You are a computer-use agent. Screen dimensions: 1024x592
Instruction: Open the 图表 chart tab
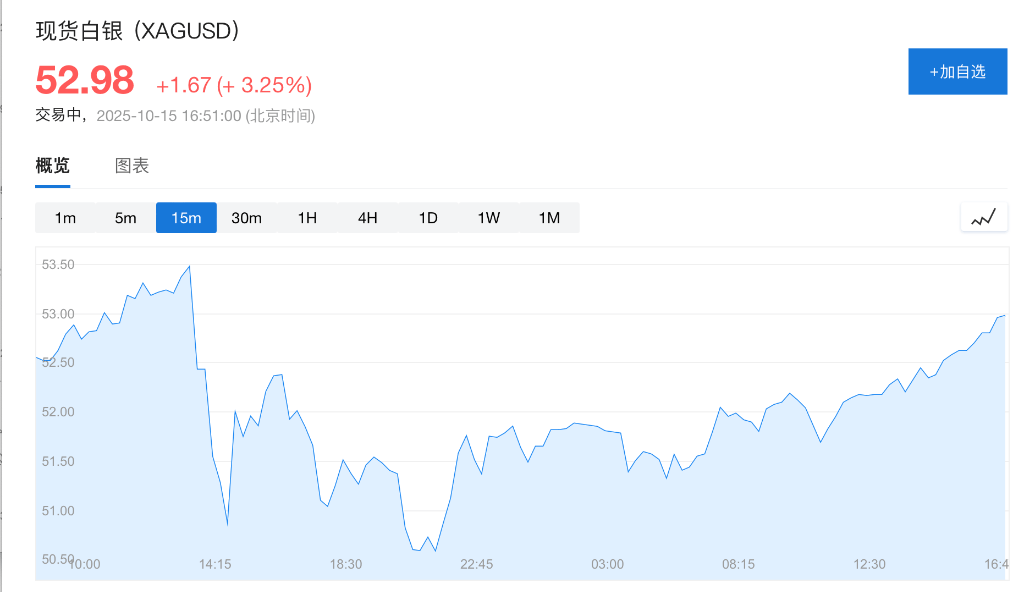point(132,166)
